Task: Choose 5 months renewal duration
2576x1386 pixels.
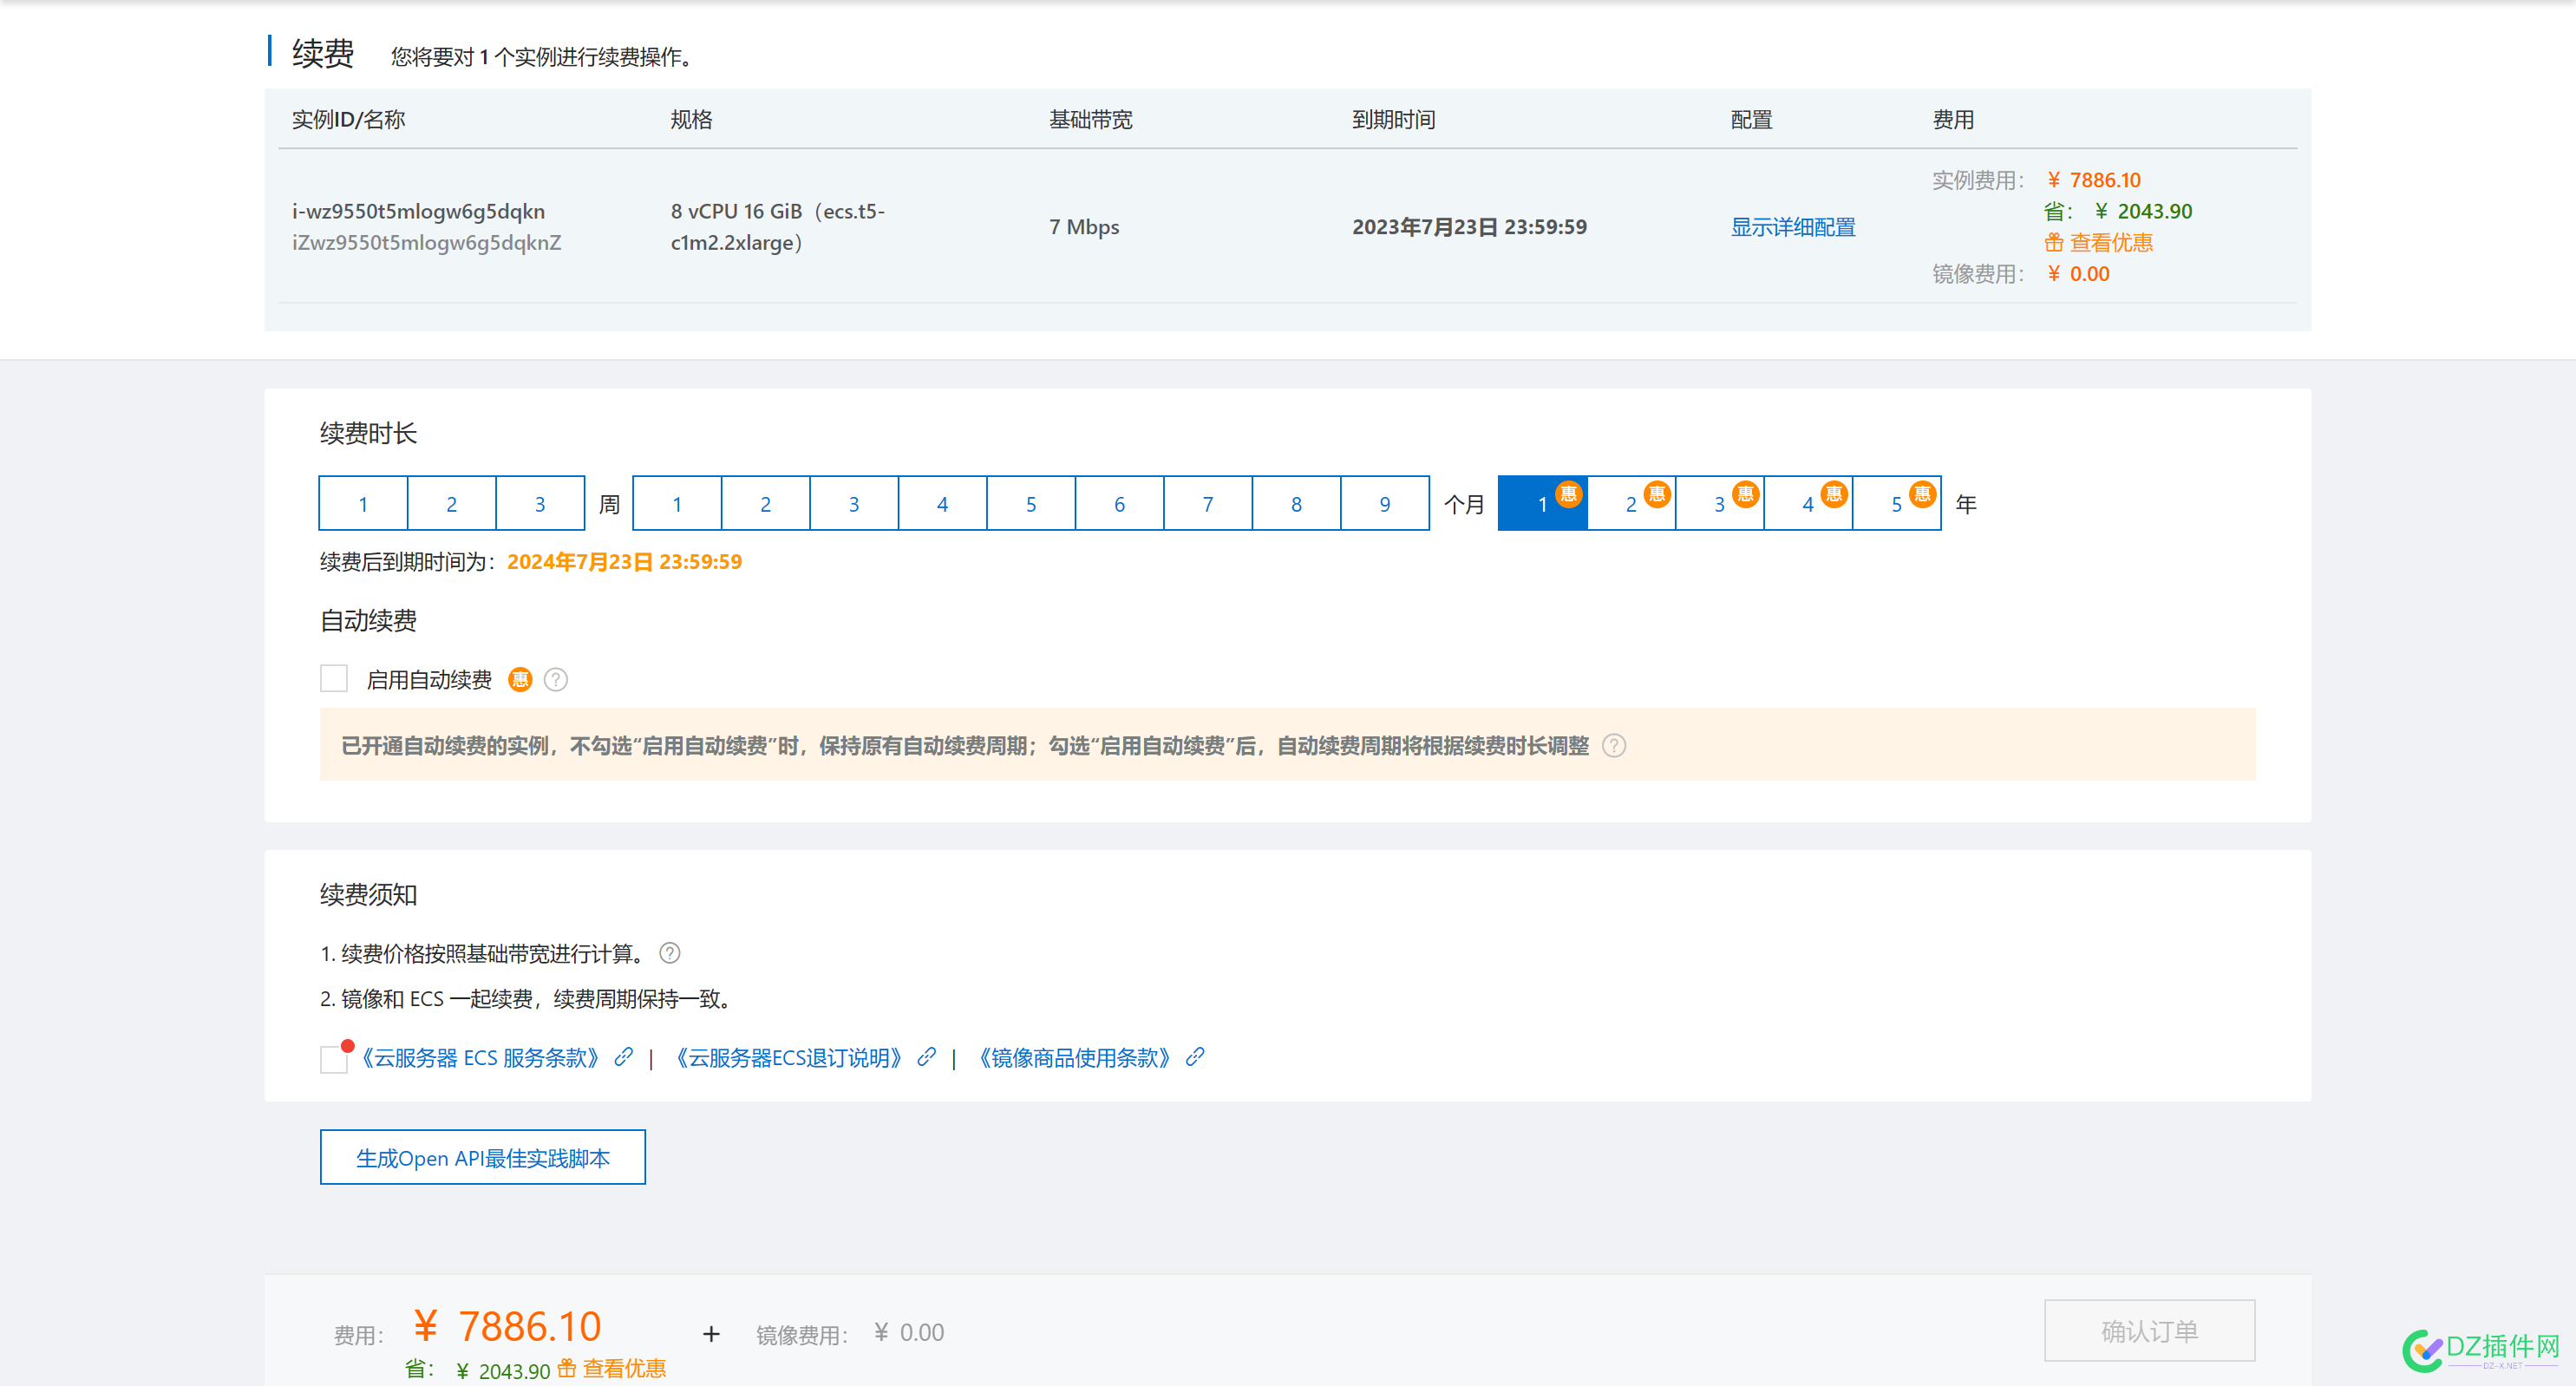Action: coord(1031,503)
